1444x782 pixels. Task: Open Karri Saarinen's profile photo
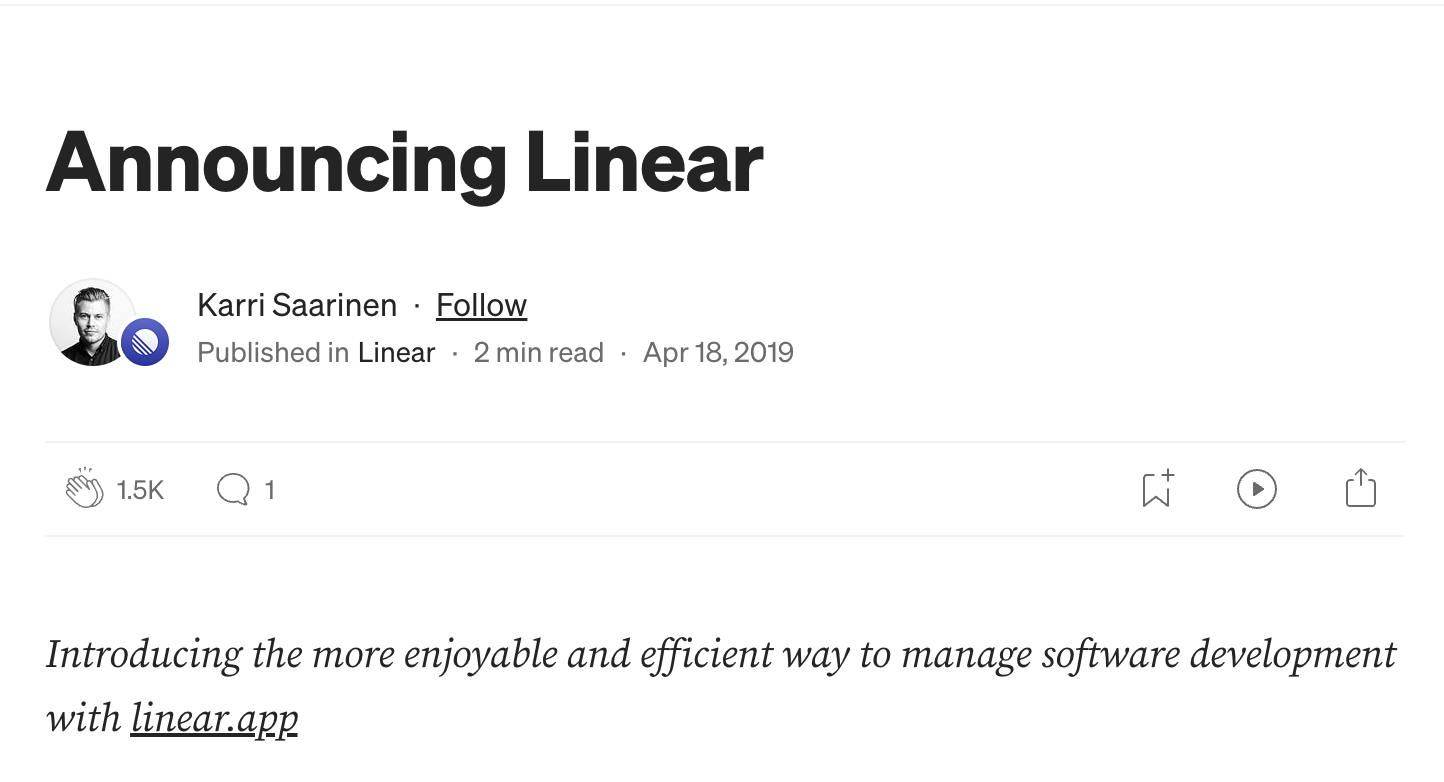(x=92, y=322)
